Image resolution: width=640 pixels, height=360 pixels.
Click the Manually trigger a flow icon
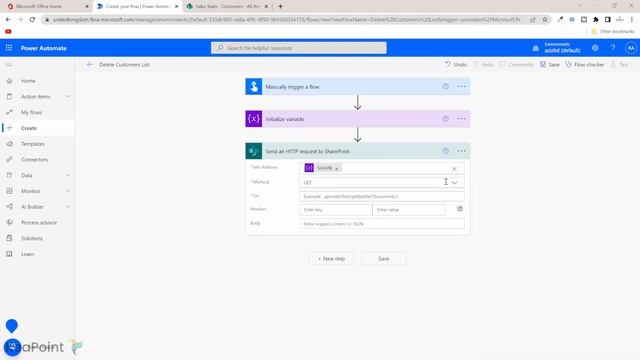pos(253,87)
